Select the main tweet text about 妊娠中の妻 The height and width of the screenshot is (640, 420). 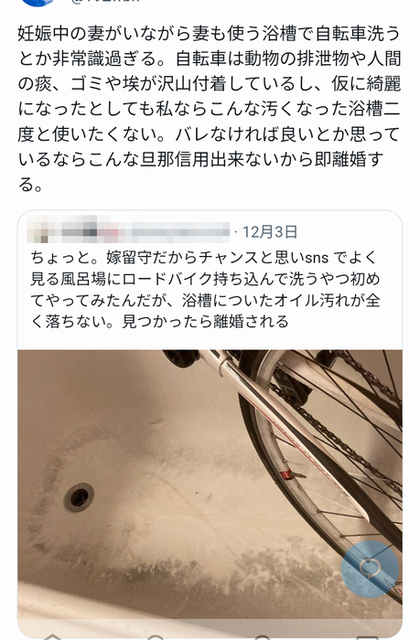[209, 109]
